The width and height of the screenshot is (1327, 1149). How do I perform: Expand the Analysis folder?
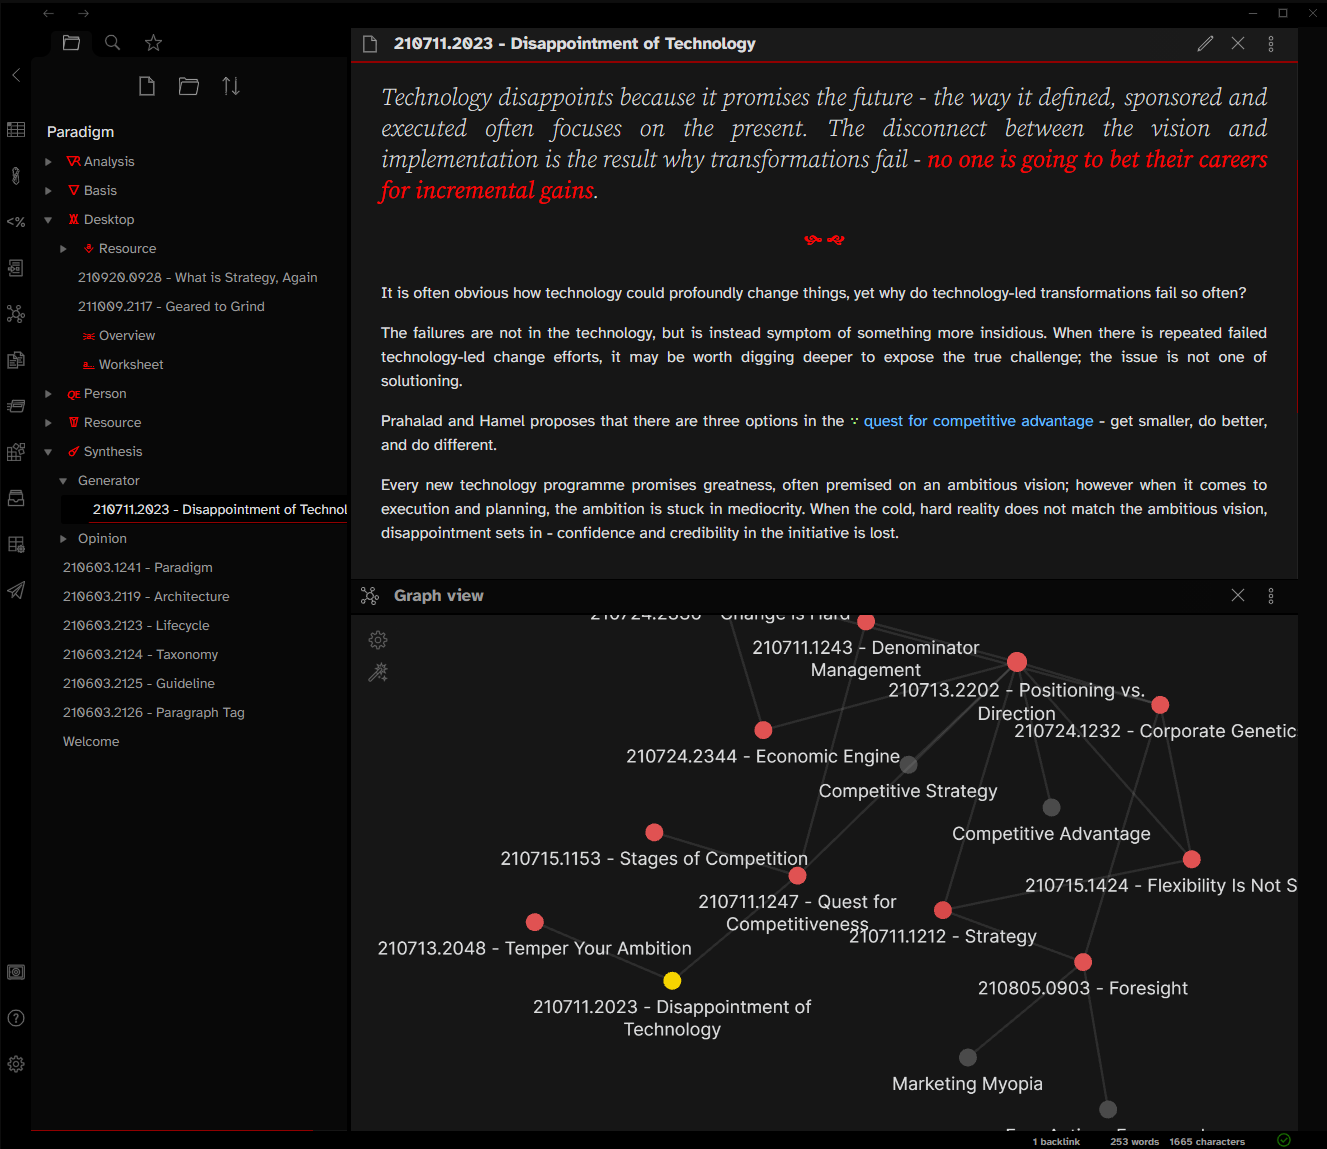pos(48,161)
